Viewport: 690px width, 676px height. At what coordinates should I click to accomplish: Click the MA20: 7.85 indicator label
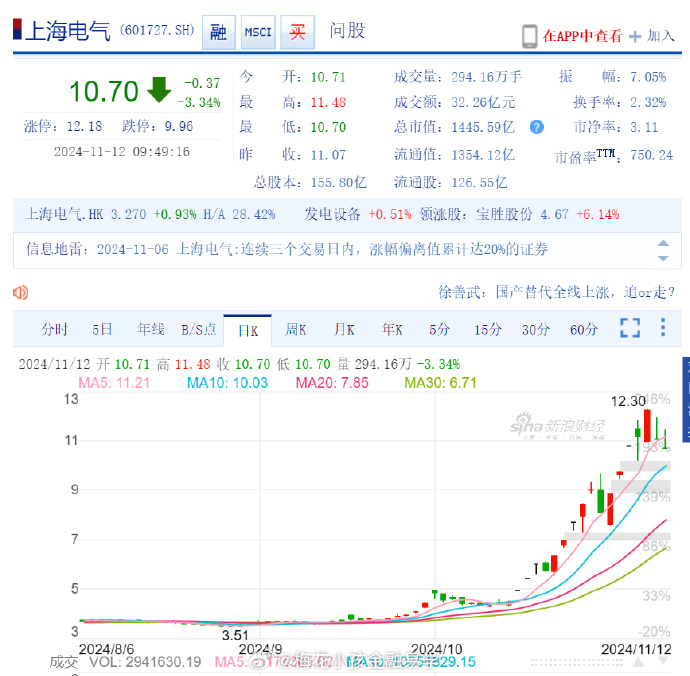click(332, 383)
